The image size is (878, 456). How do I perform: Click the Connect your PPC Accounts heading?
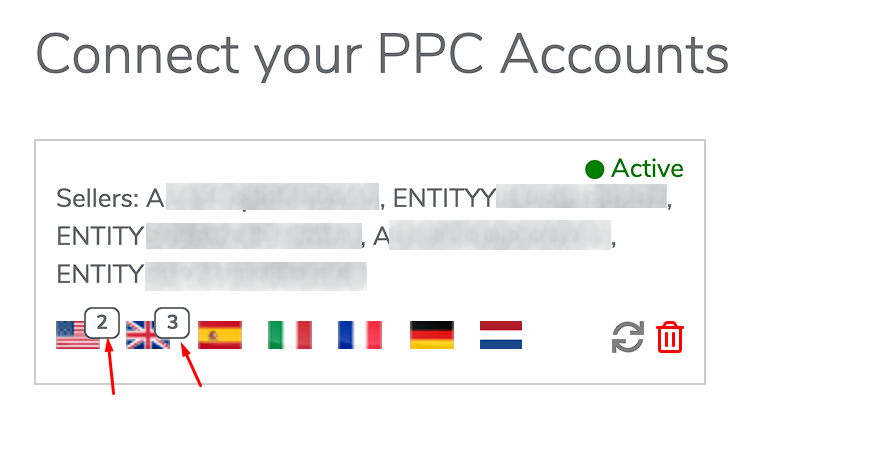[x=382, y=55]
